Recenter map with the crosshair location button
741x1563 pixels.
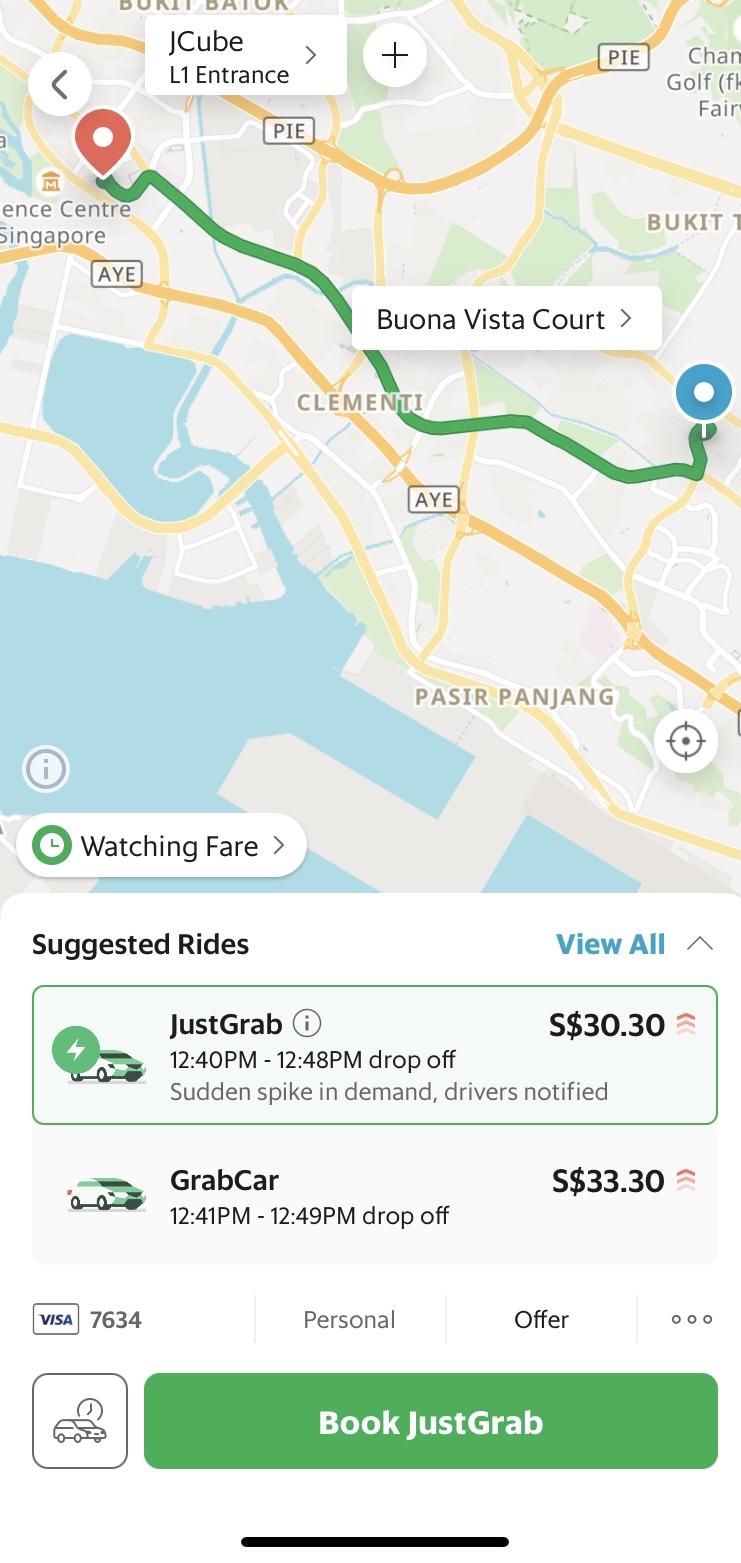686,742
